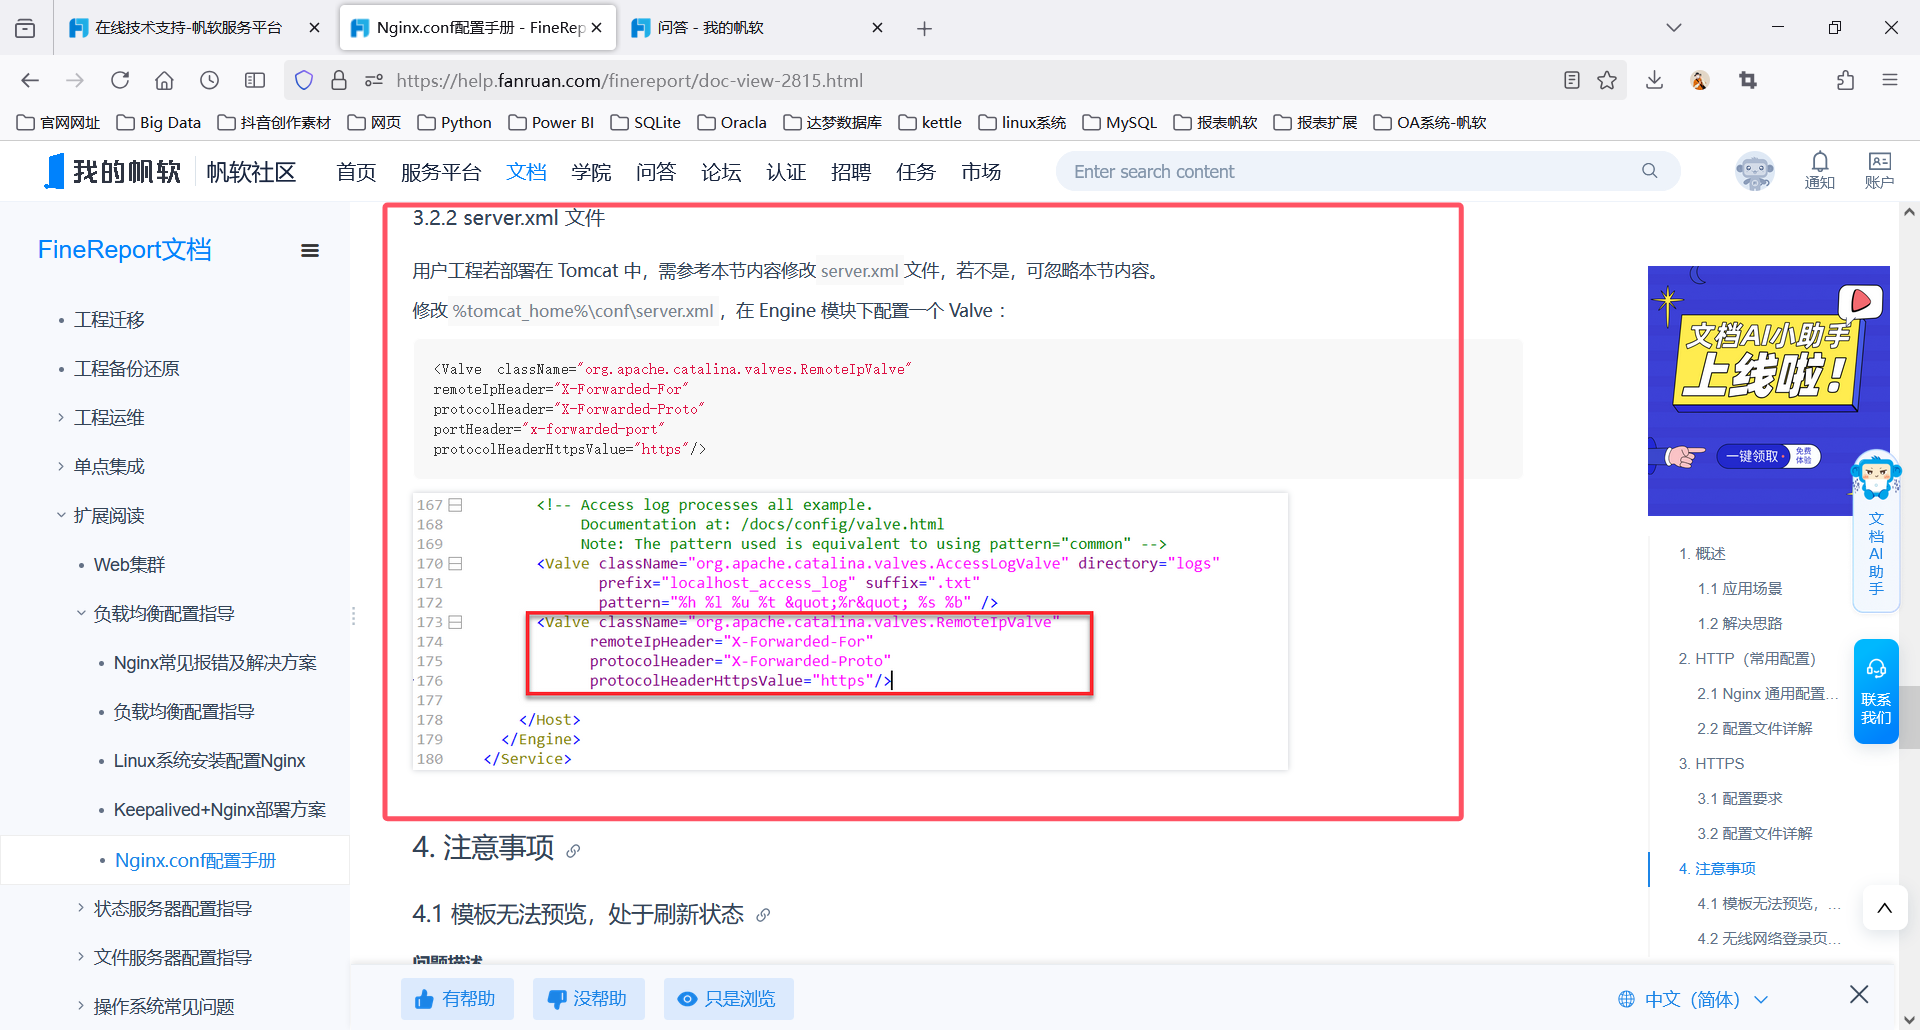Open the extensions puzzle icon
Image resolution: width=1920 pixels, height=1030 pixels.
[1845, 80]
